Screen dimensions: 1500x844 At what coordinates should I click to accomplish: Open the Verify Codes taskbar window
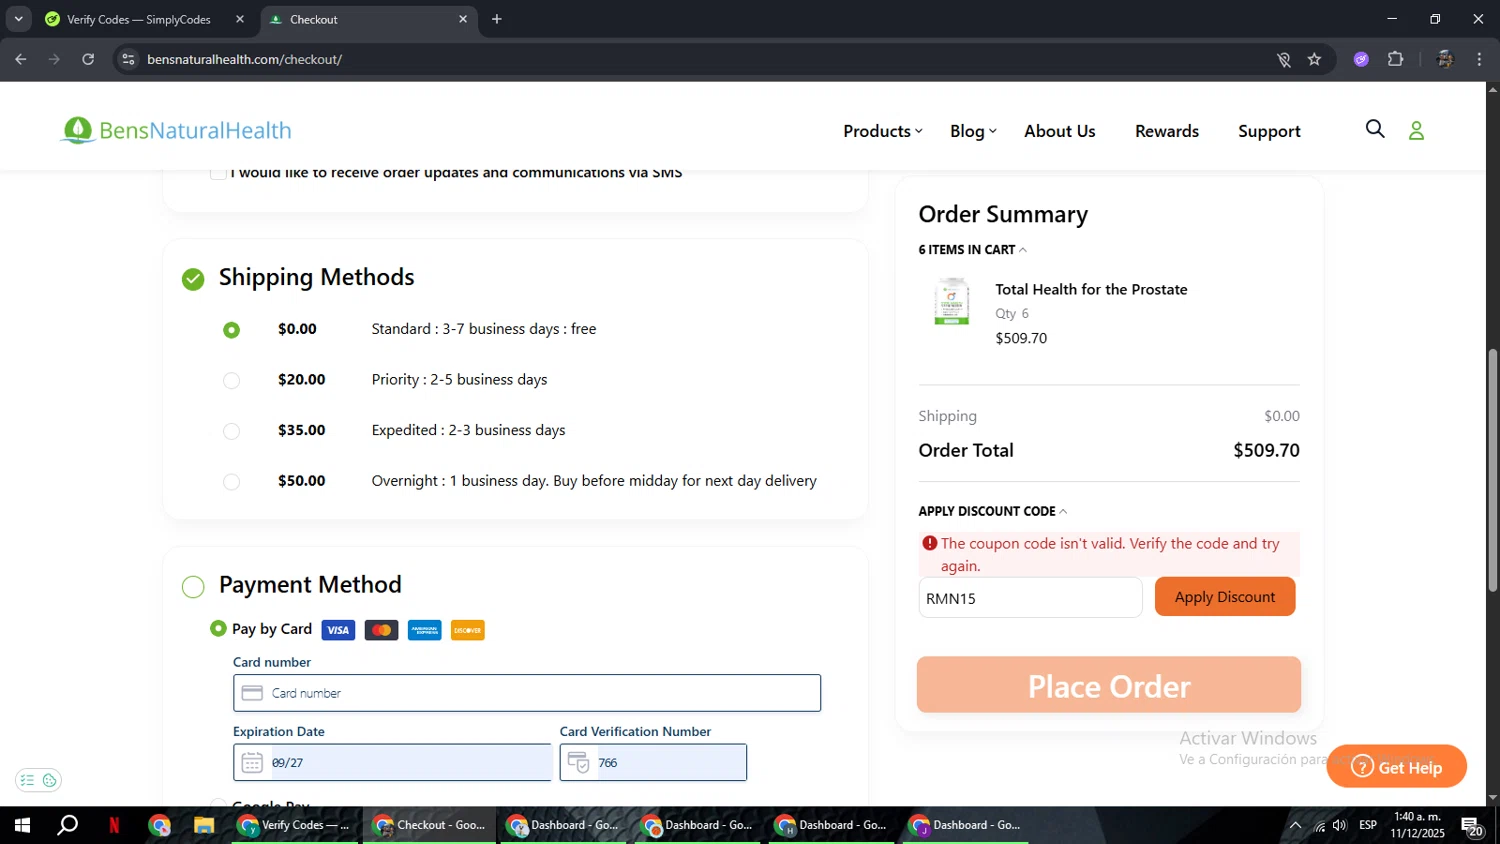pyautogui.click(x=295, y=825)
